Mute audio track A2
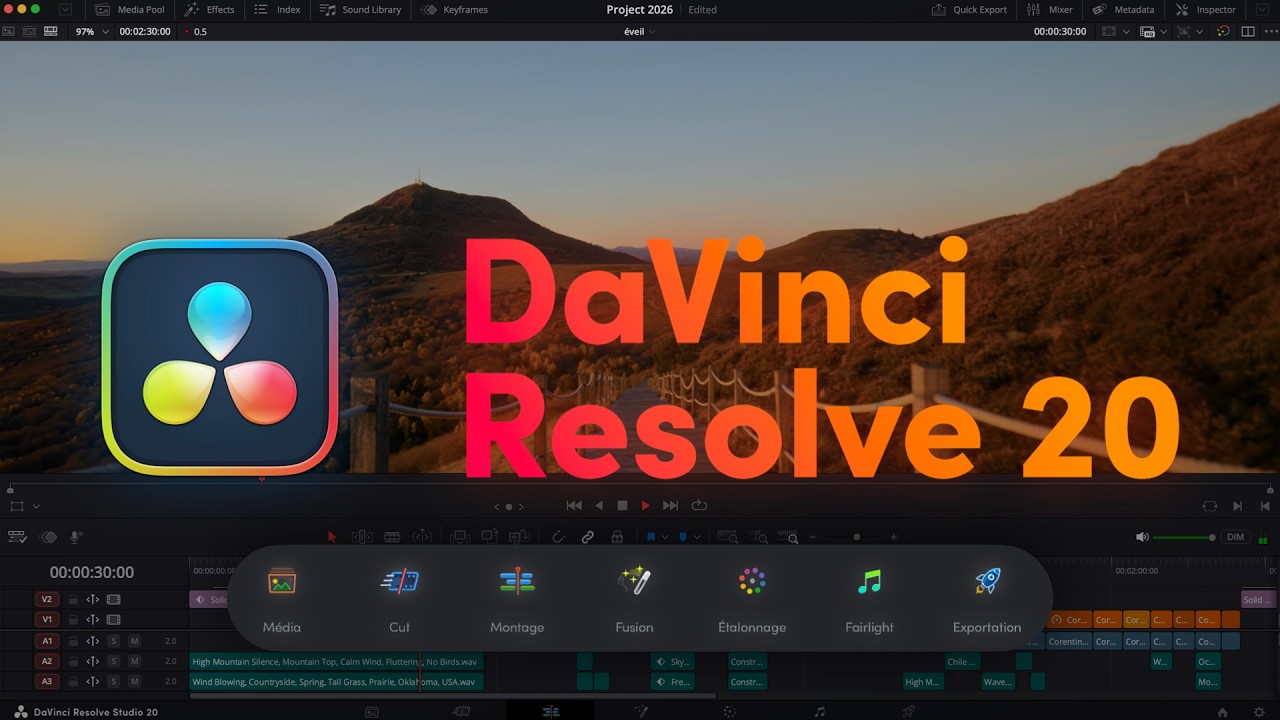The image size is (1280, 720). [134, 661]
